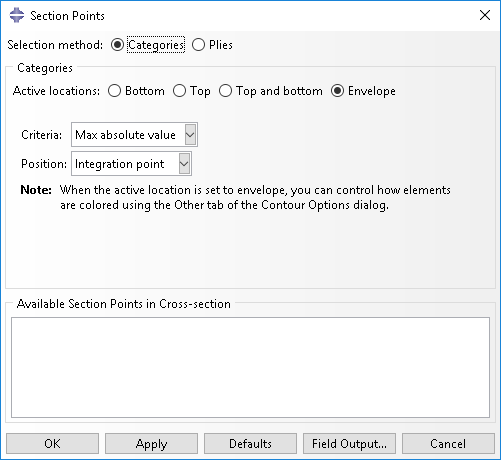501x460 pixels.
Task: Choose Top and bottom active location
Action: (225, 91)
